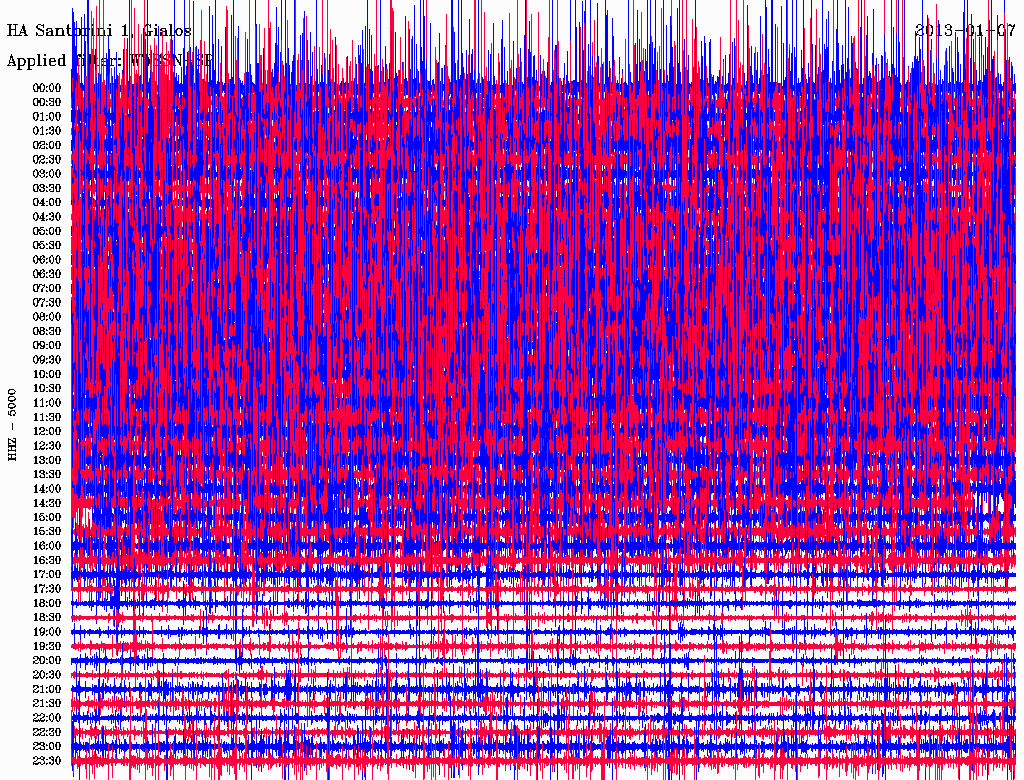Select the '00:30' time label
Image resolution: width=1024 pixels, height=780 pixels.
[47, 103]
